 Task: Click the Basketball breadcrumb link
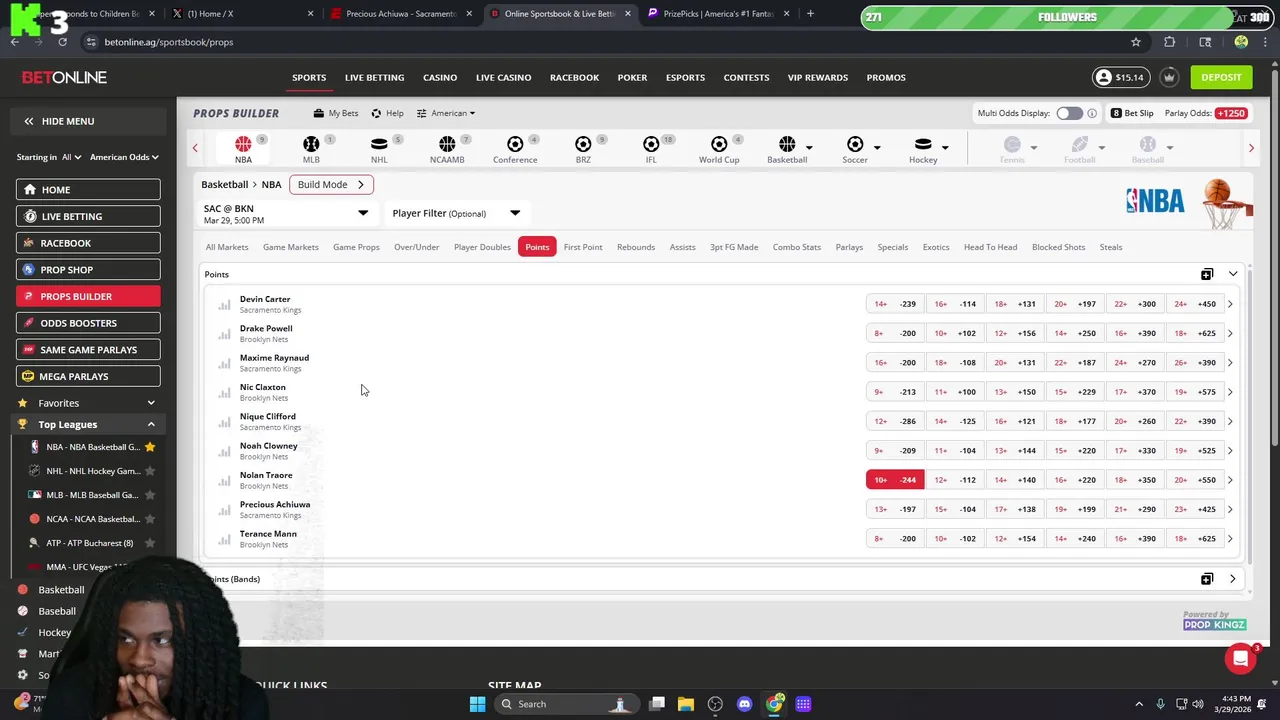pyautogui.click(x=225, y=184)
